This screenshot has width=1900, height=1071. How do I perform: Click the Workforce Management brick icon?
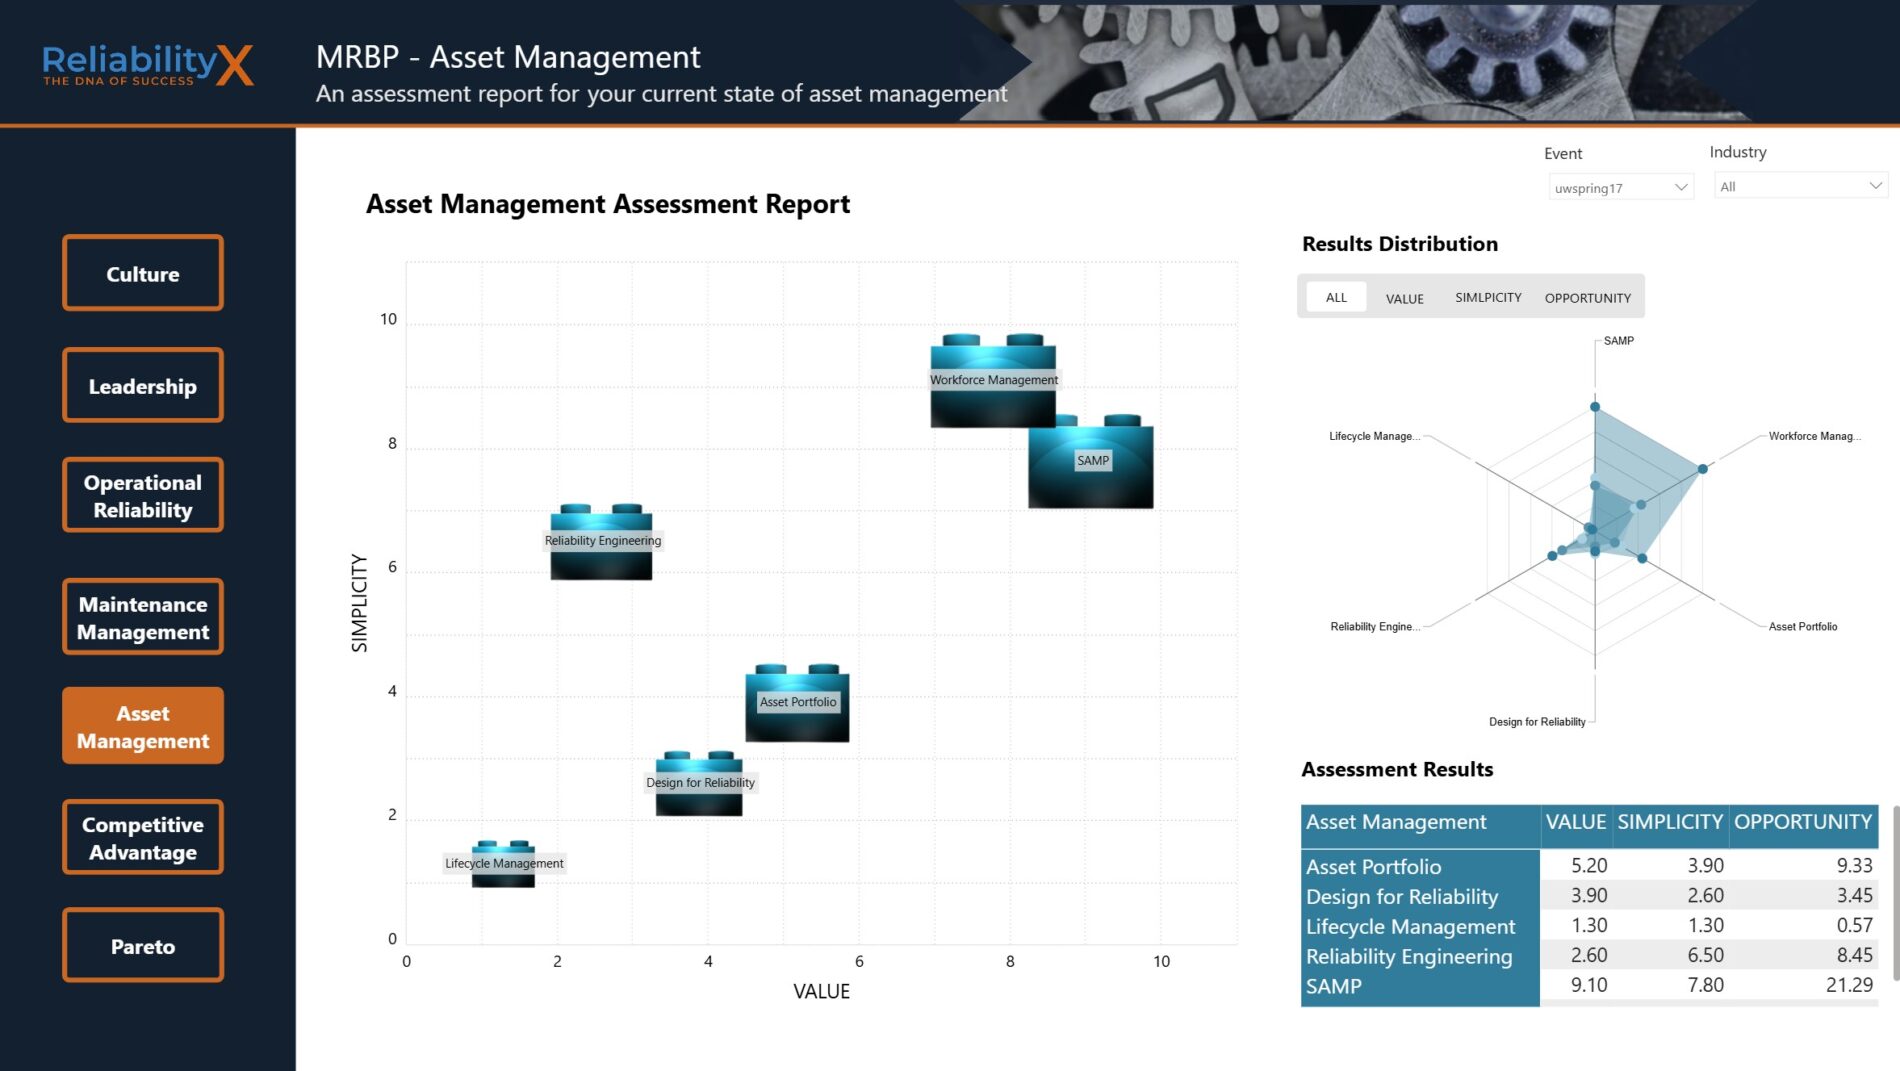992,381
